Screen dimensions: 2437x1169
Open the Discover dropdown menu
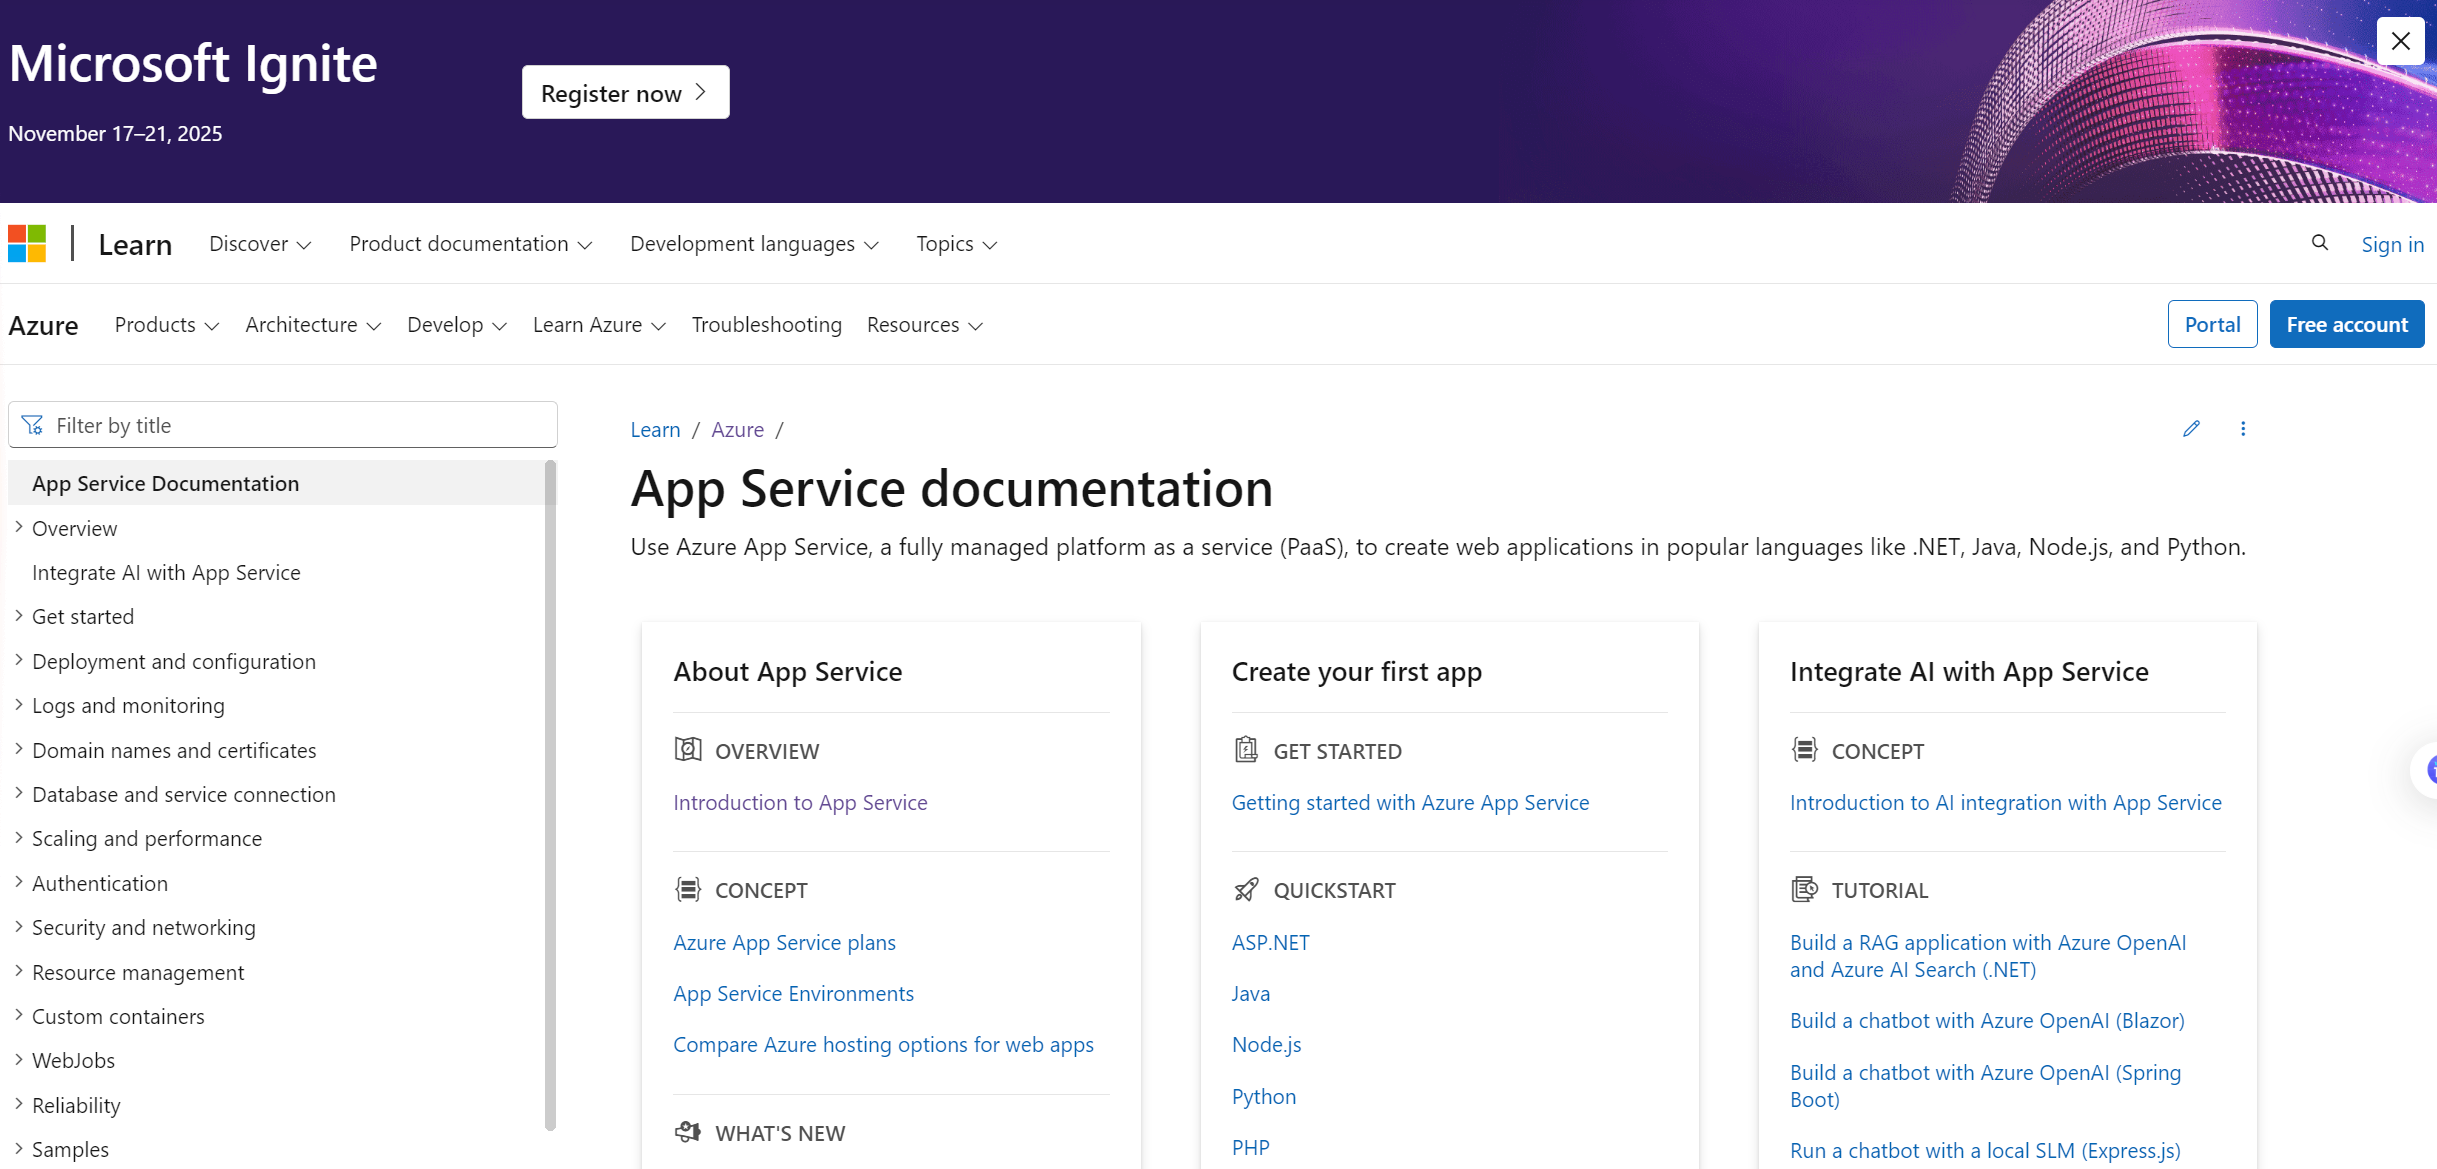[260, 244]
